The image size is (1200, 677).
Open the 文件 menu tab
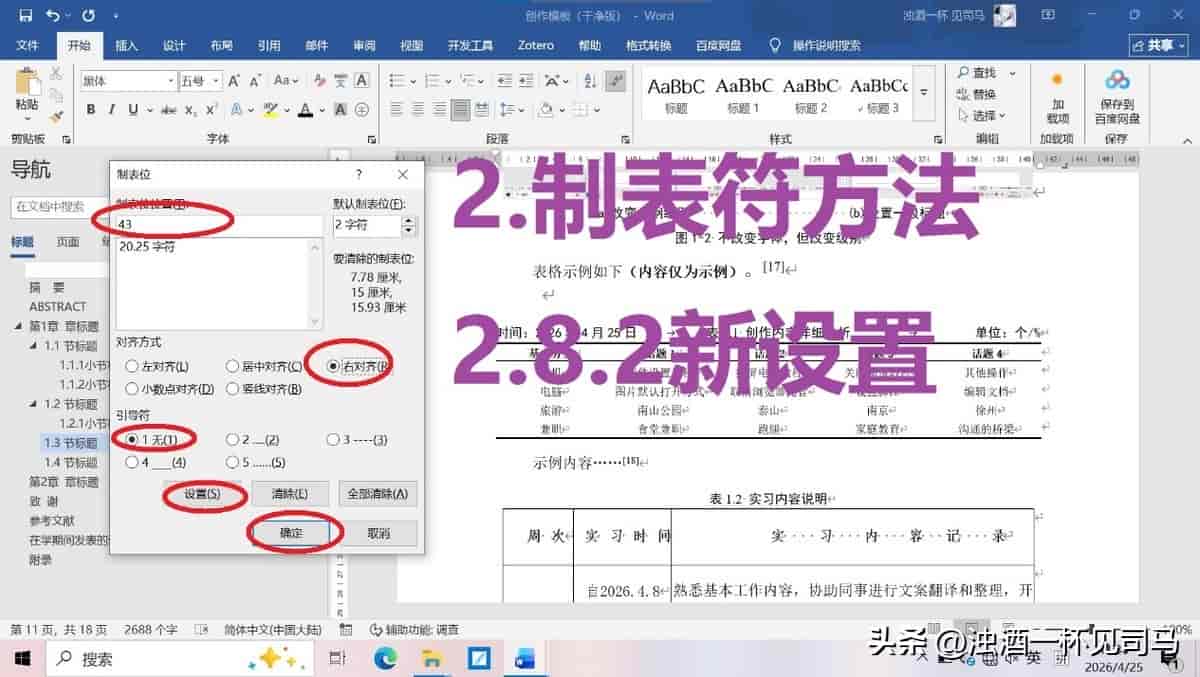tap(27, 46)
